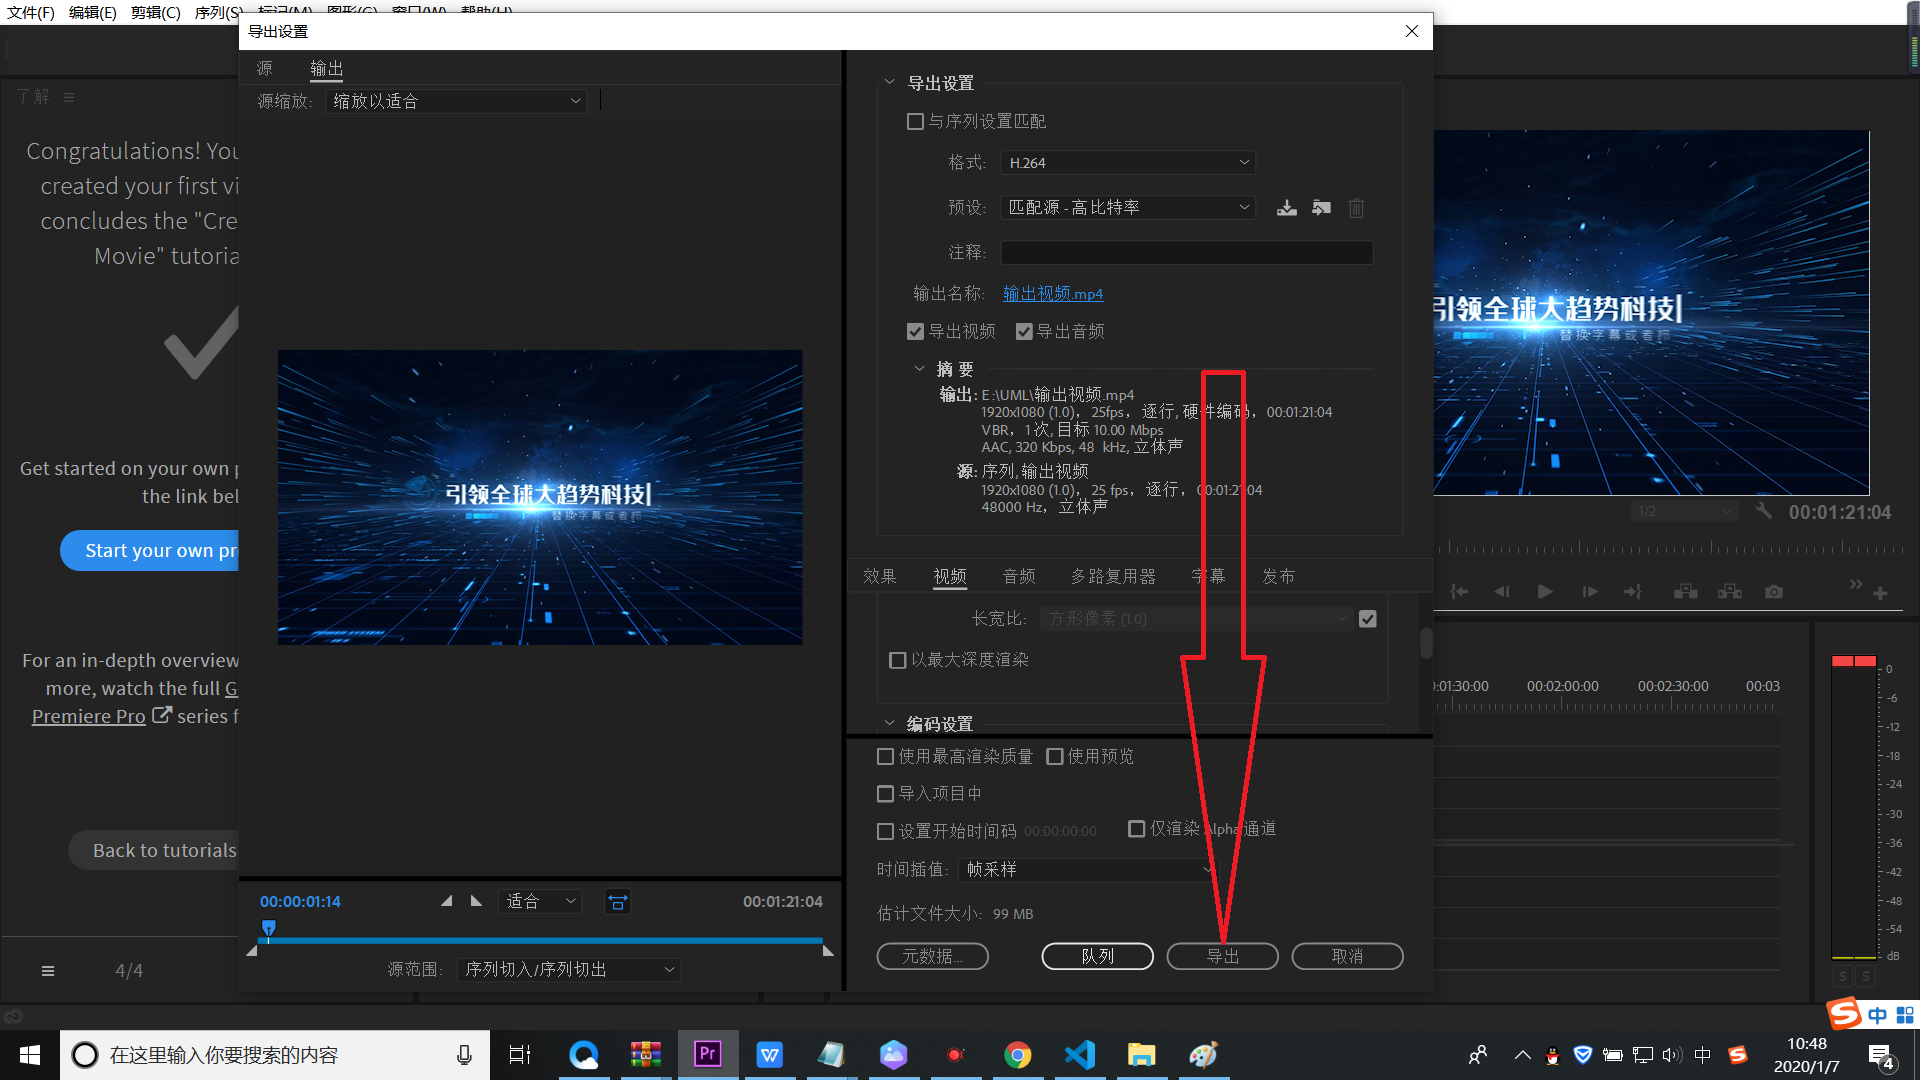Switch to the 音频 tab
This screenshot has width=1920, height=1080.
pos(1019,576)
